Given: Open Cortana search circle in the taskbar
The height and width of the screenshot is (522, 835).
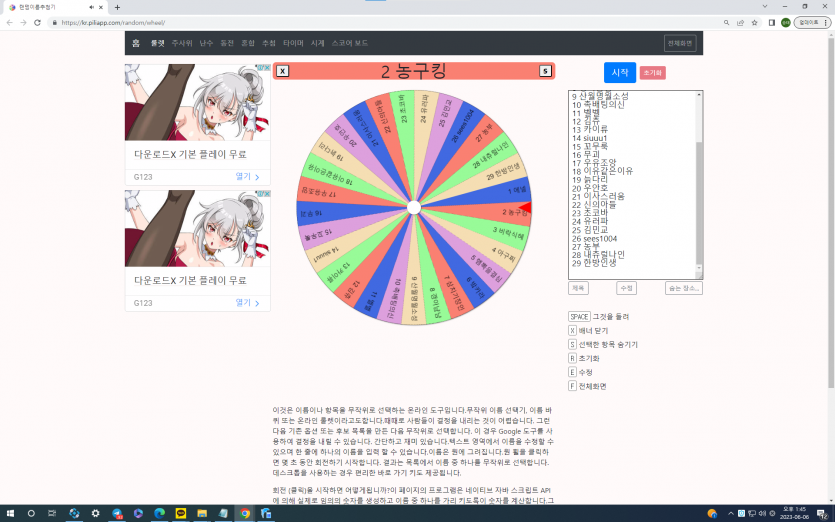Looking at the screenshot, I should [31, 513].
